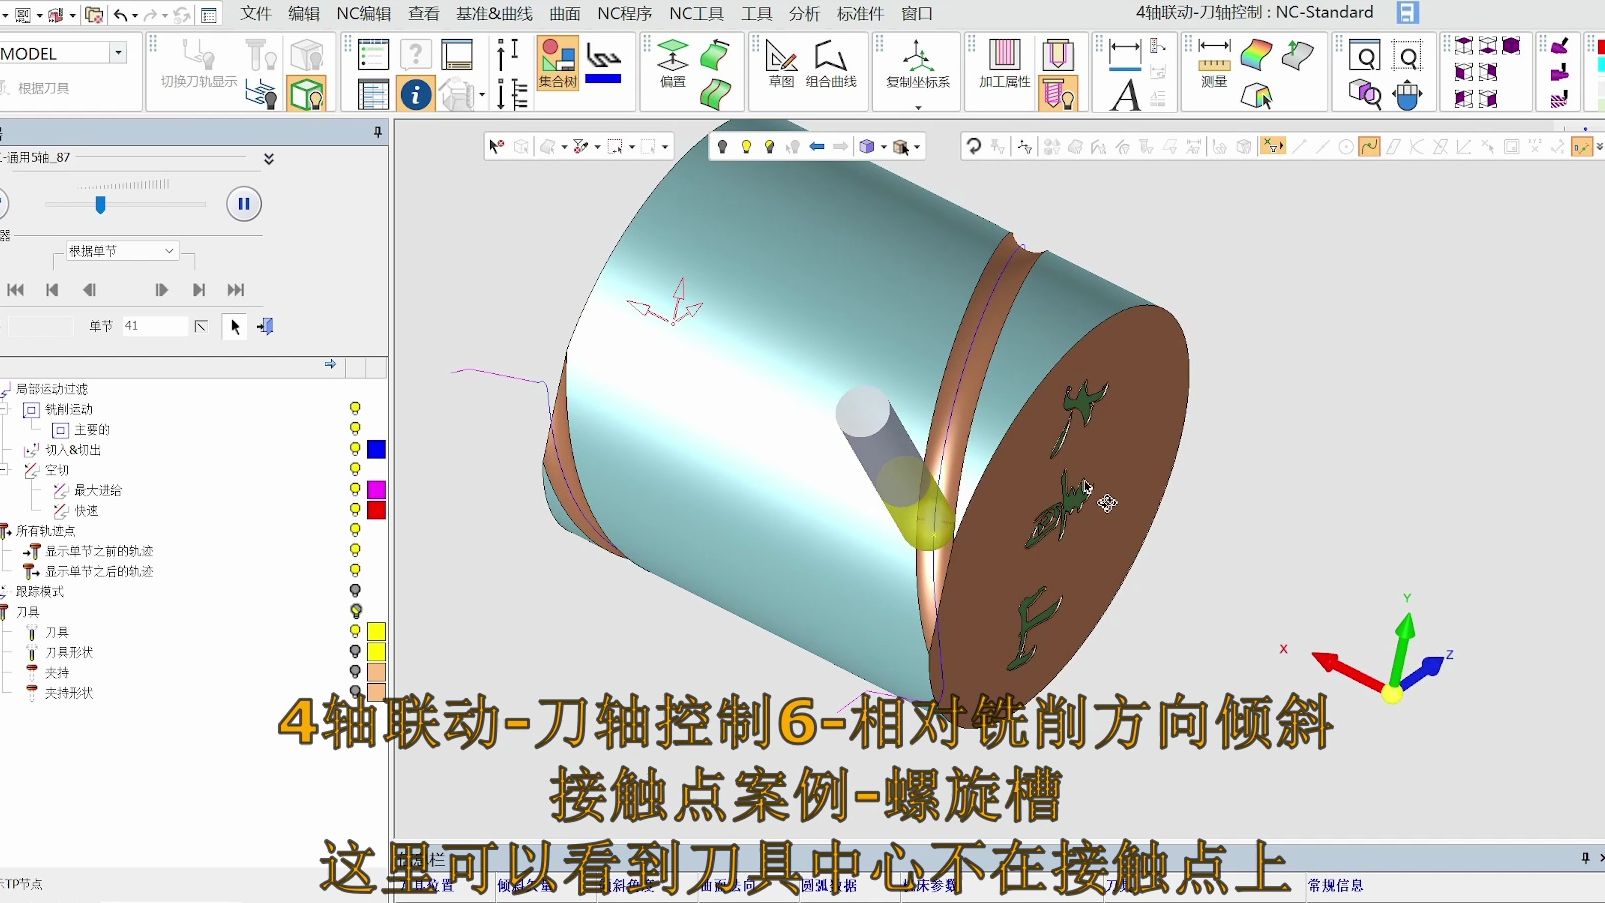Click the 单节 number input showing 41
The height and width of the screenshot is (903, 1605).
(155, 325)
